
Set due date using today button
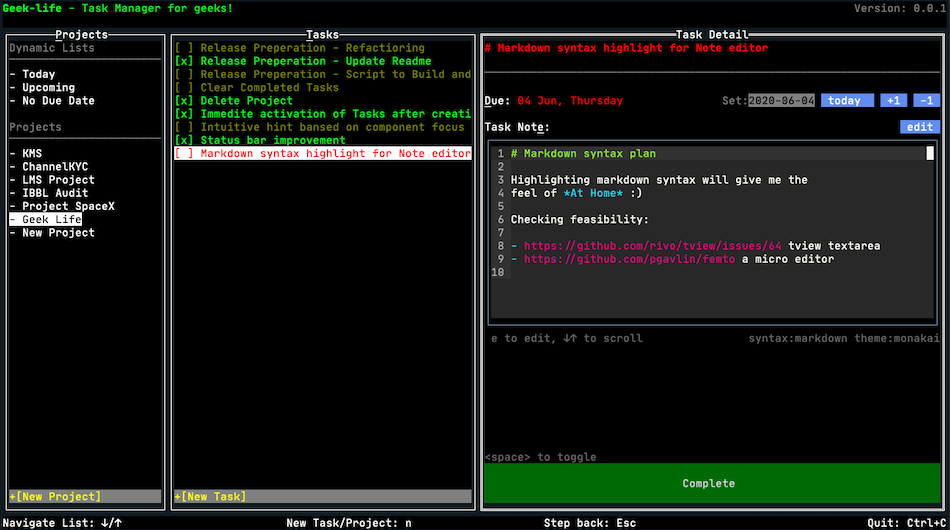844,100
